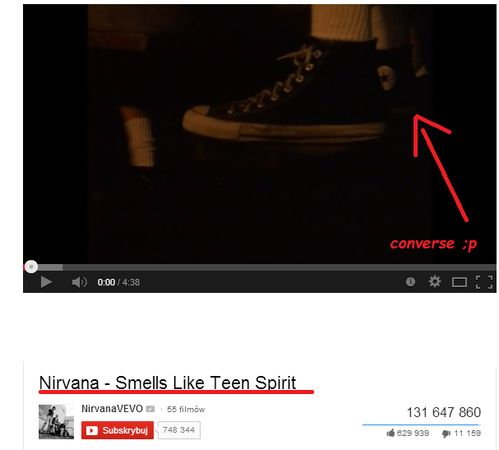Open the video settings gear

(434, 282)
